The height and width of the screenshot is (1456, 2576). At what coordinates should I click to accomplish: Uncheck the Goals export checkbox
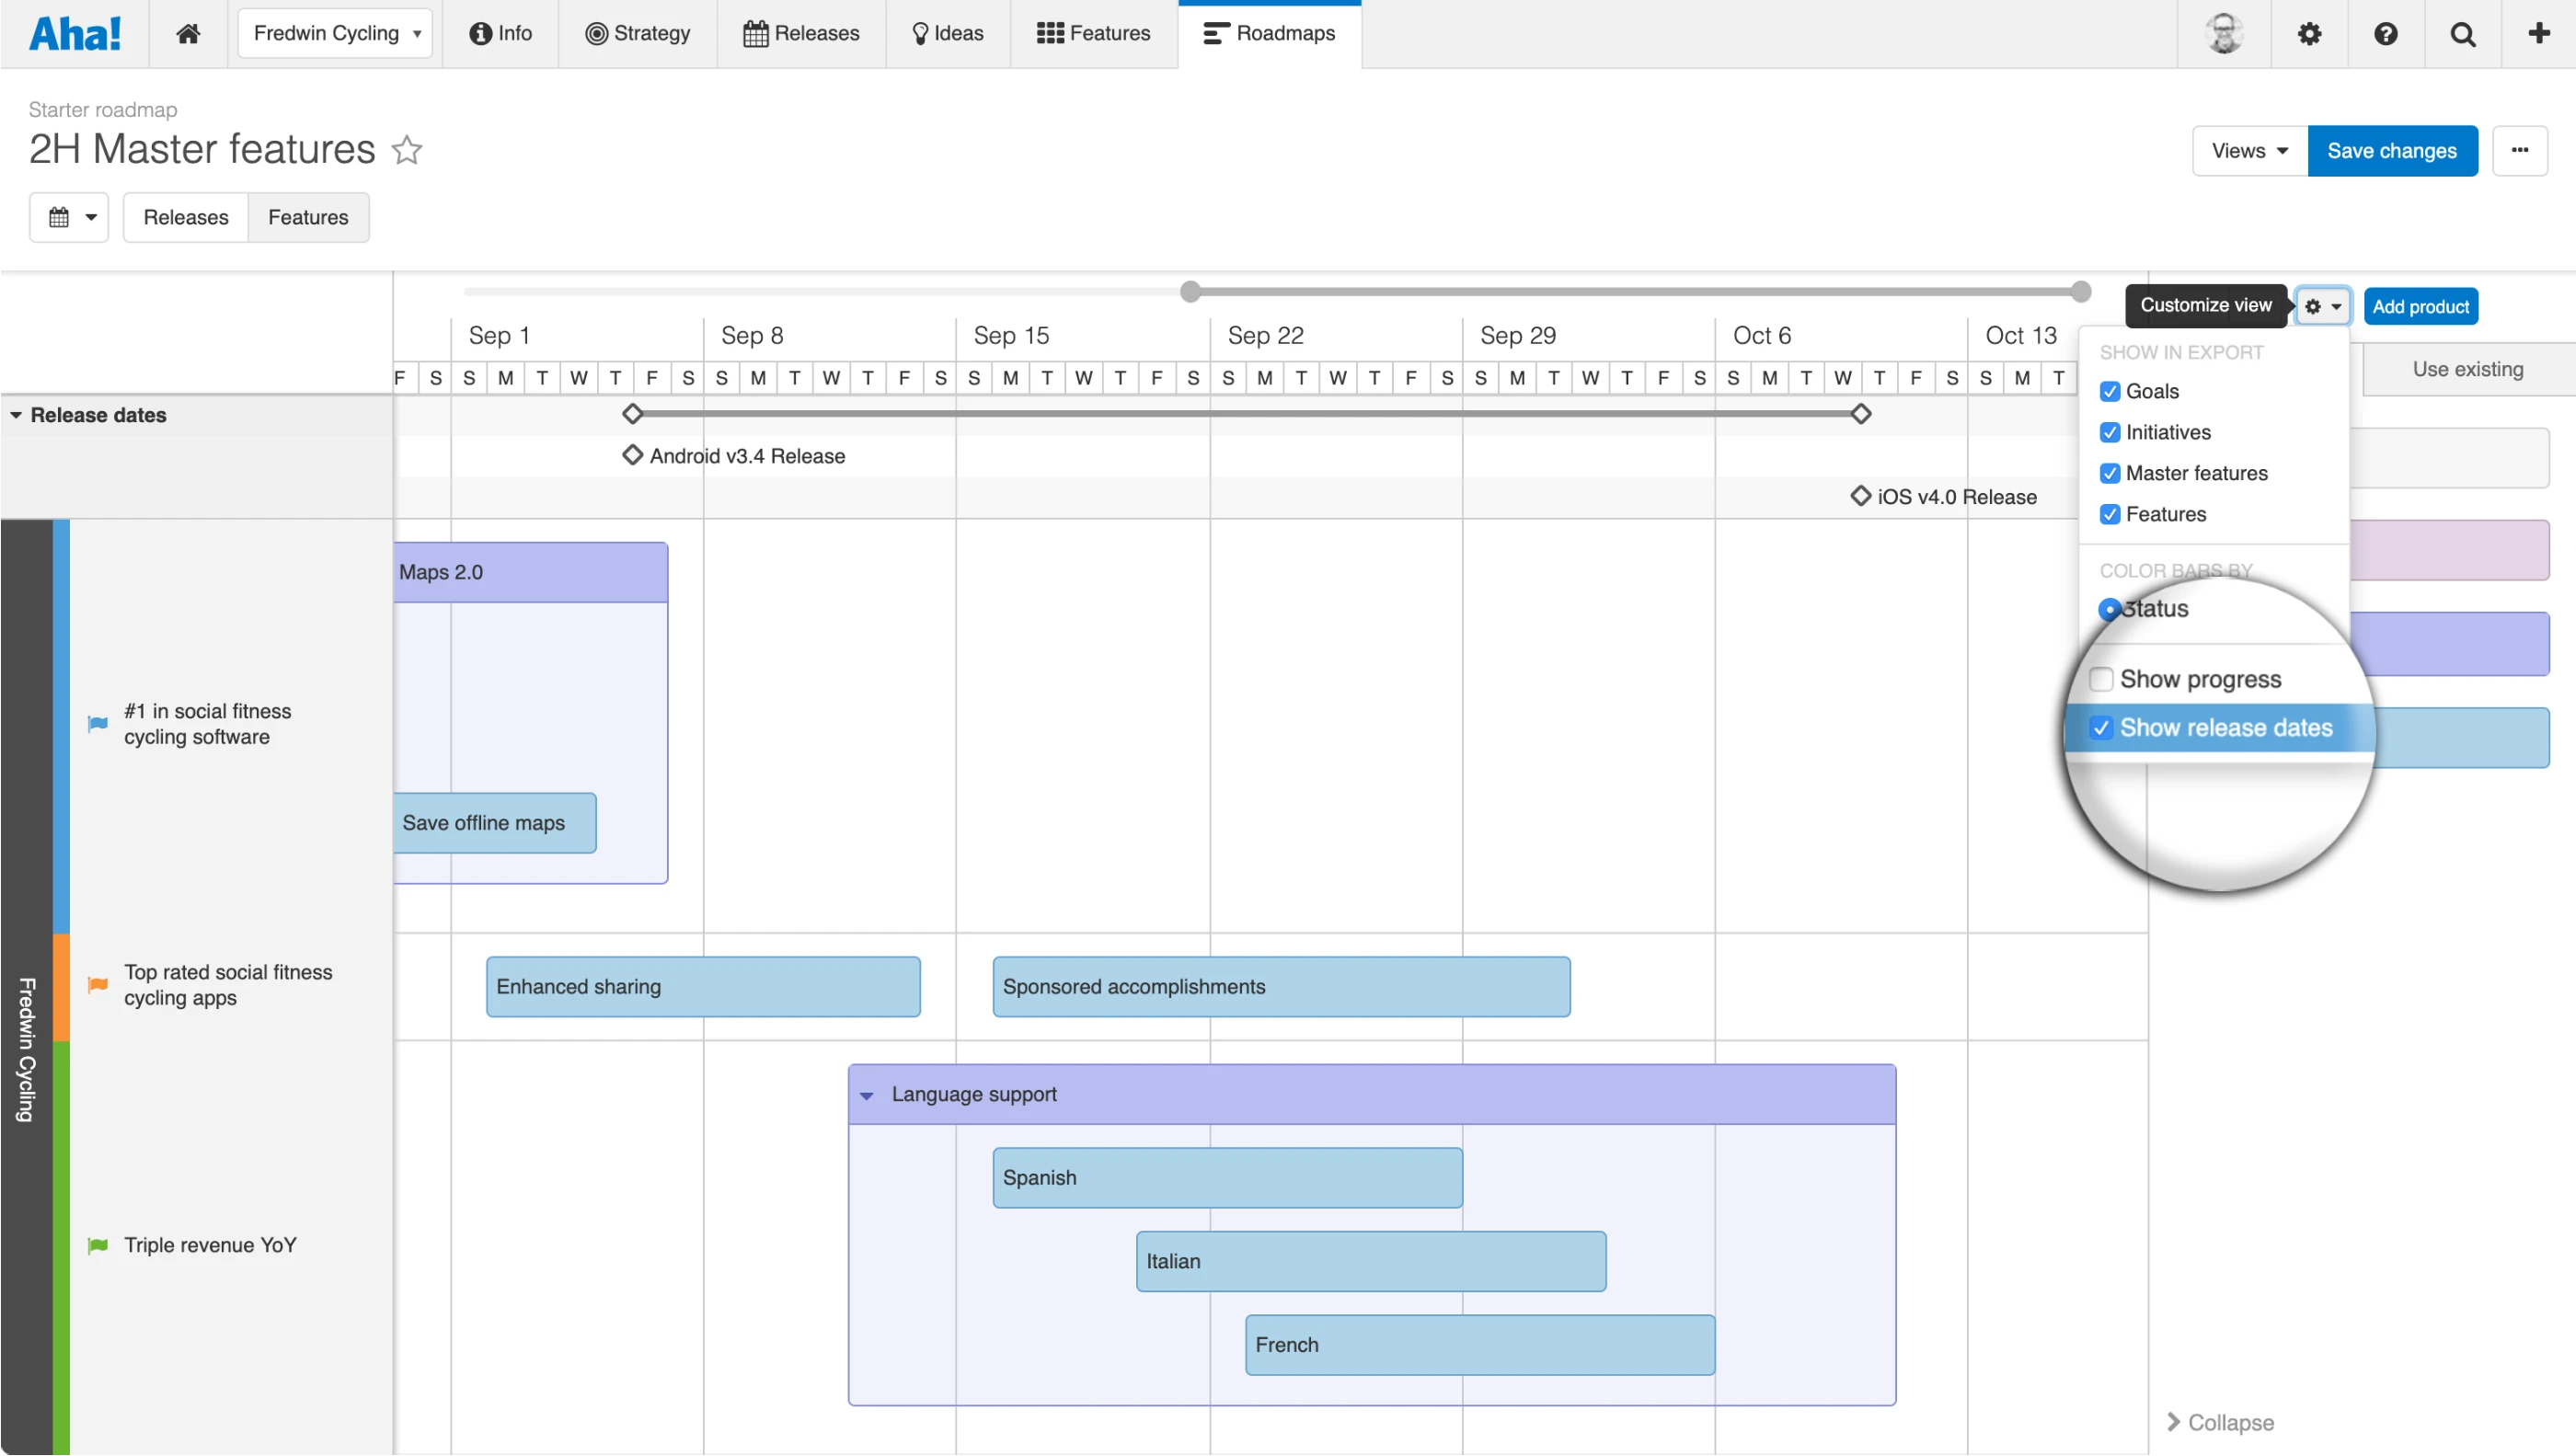point(2110,391)
